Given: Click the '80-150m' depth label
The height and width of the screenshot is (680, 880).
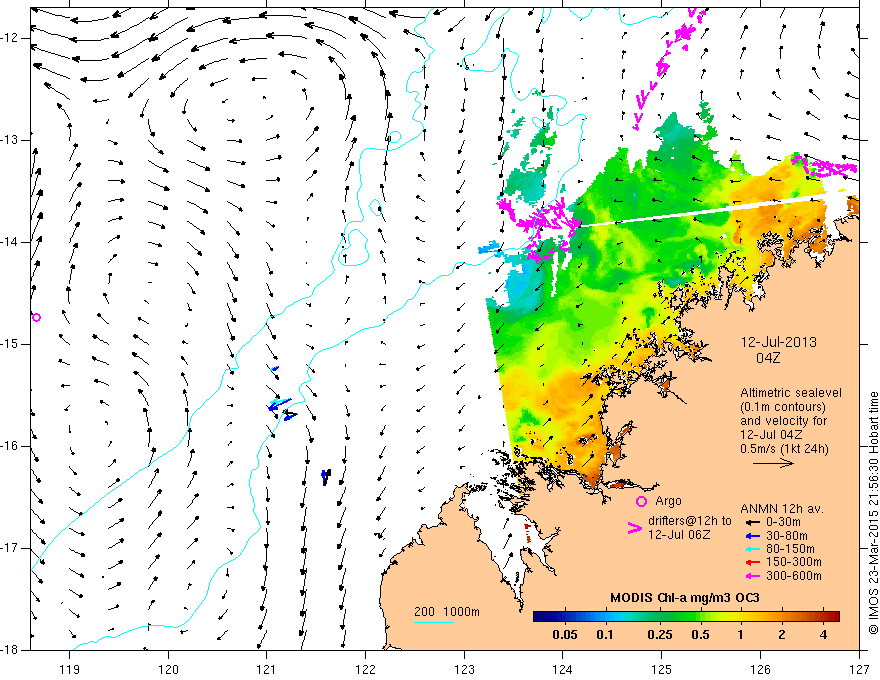Looking at the screenshot, I should click(790, 549).
